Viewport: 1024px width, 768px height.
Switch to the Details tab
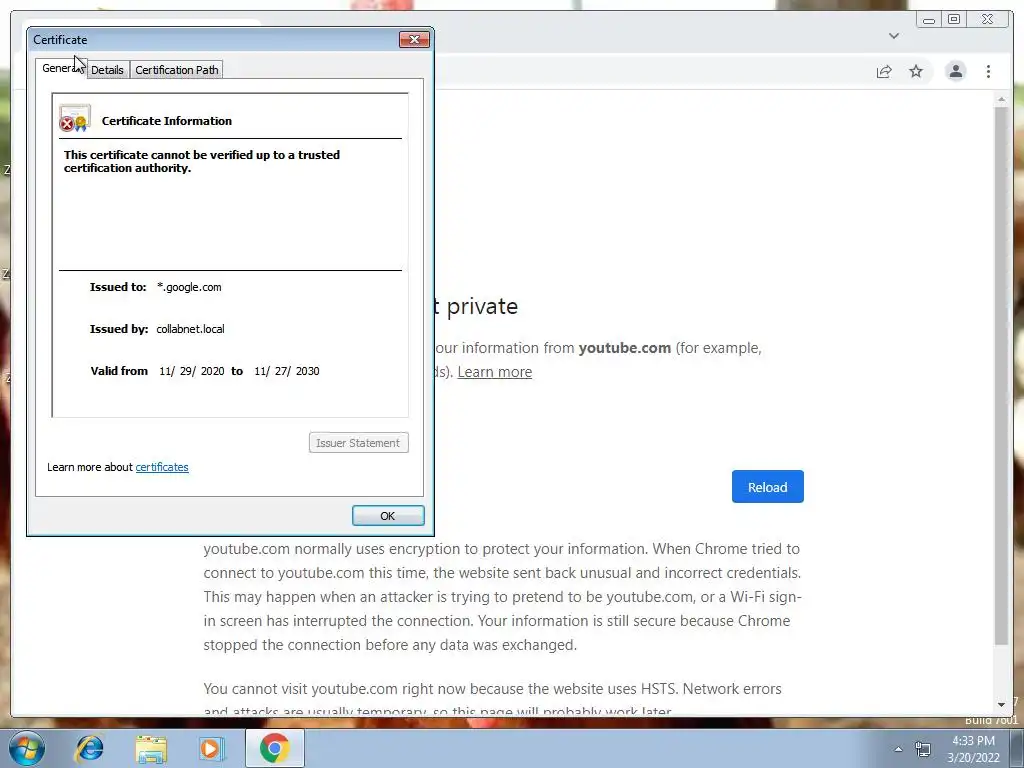pyautogui.click(x=107, y=70)
